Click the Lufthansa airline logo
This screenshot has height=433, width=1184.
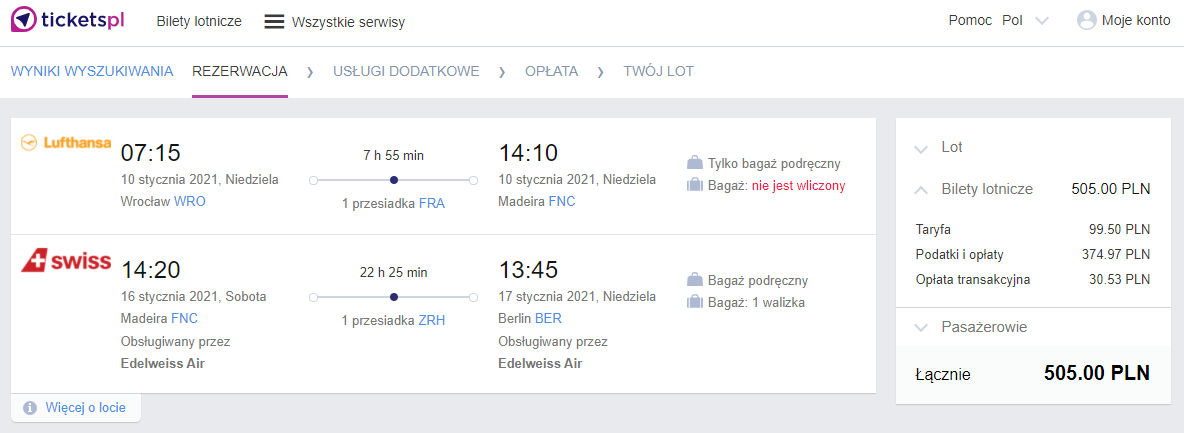pos(66,143)
